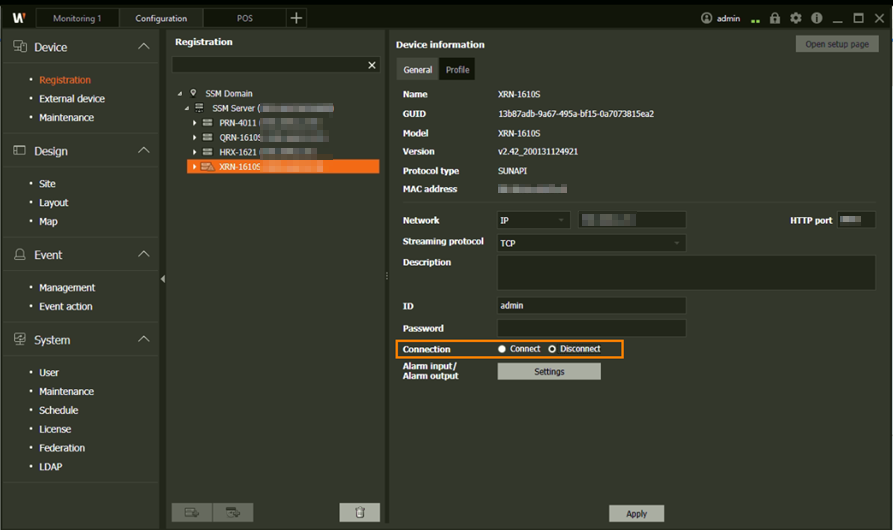Image resolution: width=893 pixels, height=530 pixels.
Task: Click the Apply button
Action: click(x=636, y=513)
